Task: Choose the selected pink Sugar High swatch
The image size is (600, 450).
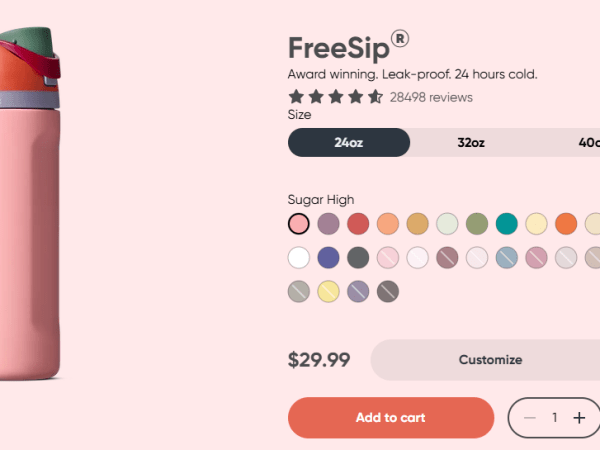Action: tap(298, 224)
